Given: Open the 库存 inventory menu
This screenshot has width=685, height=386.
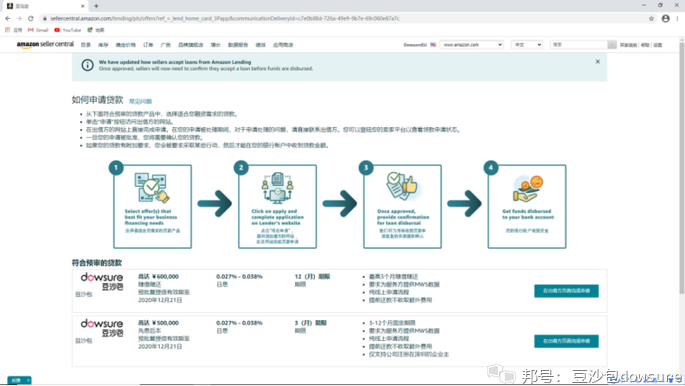Looking at the screenshot, I should click(103, 45).
